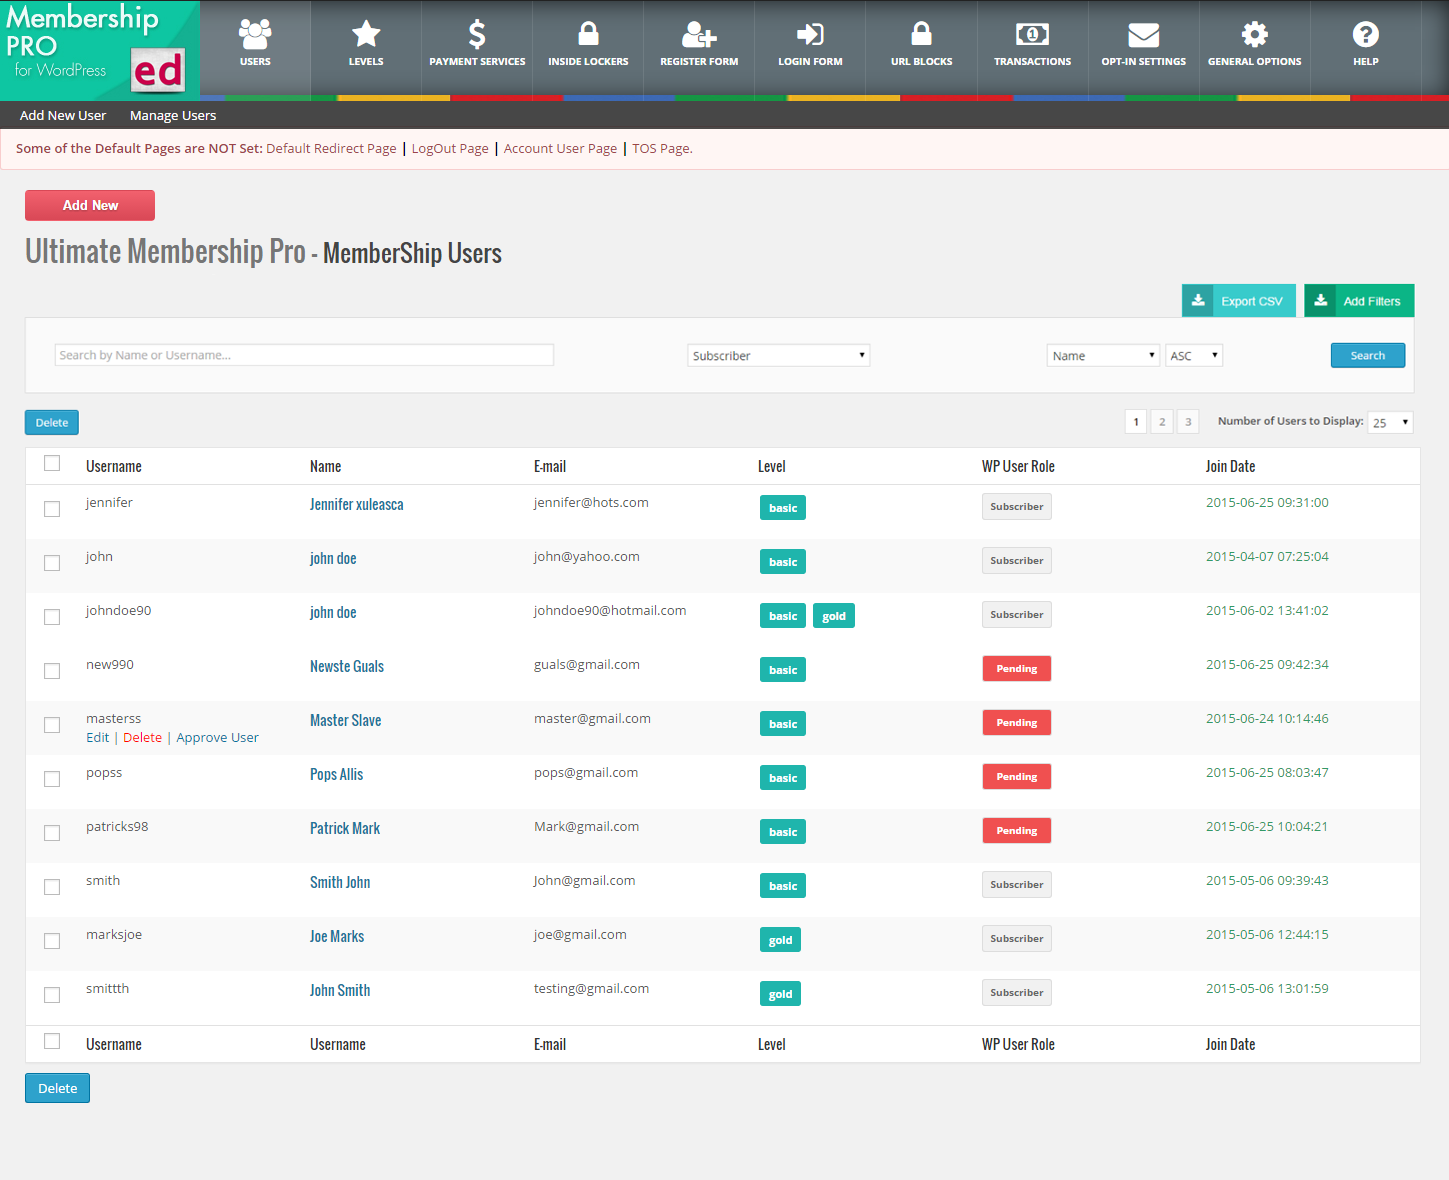1449x1180 pixels.
Task: Select the checkbox for user marksjoe
Action: (x=52, y=941)
